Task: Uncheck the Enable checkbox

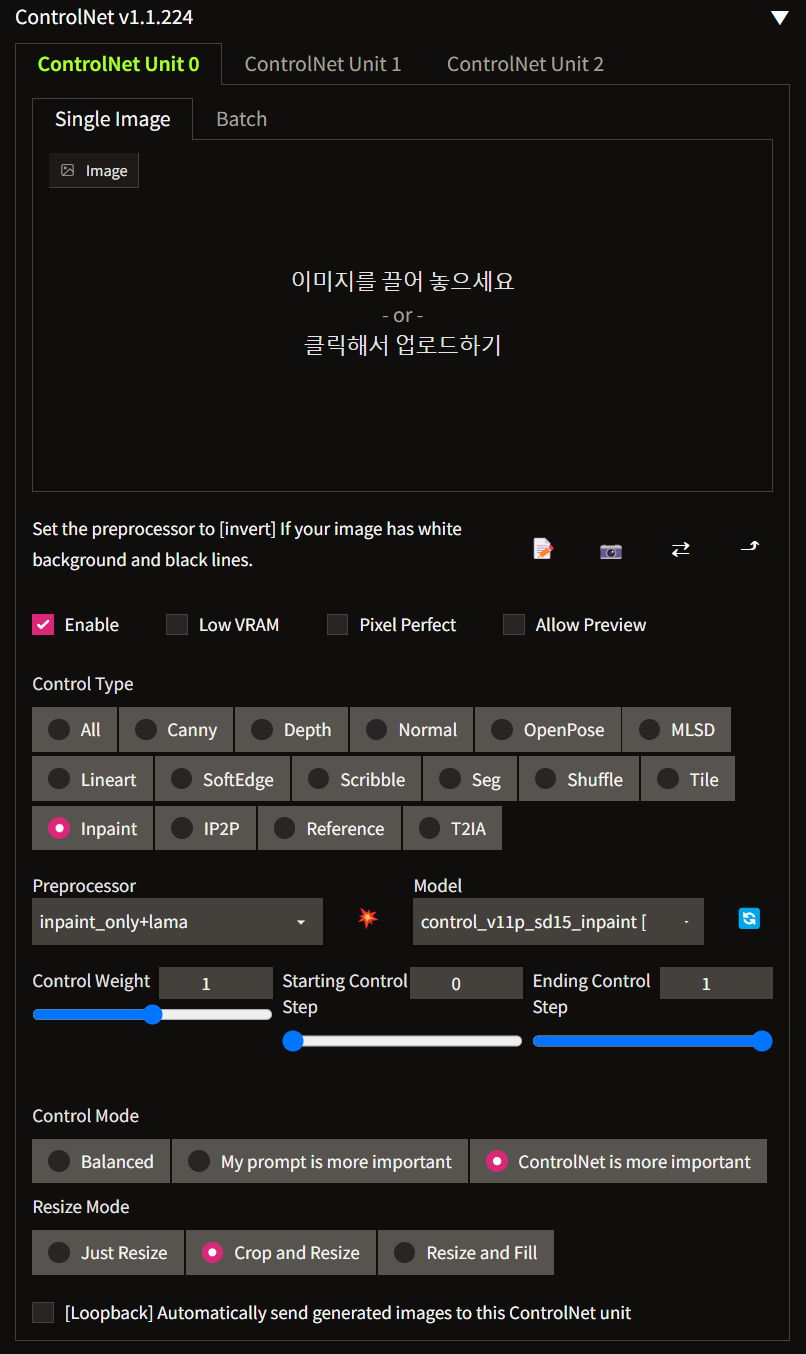Action: coord(43,625)
